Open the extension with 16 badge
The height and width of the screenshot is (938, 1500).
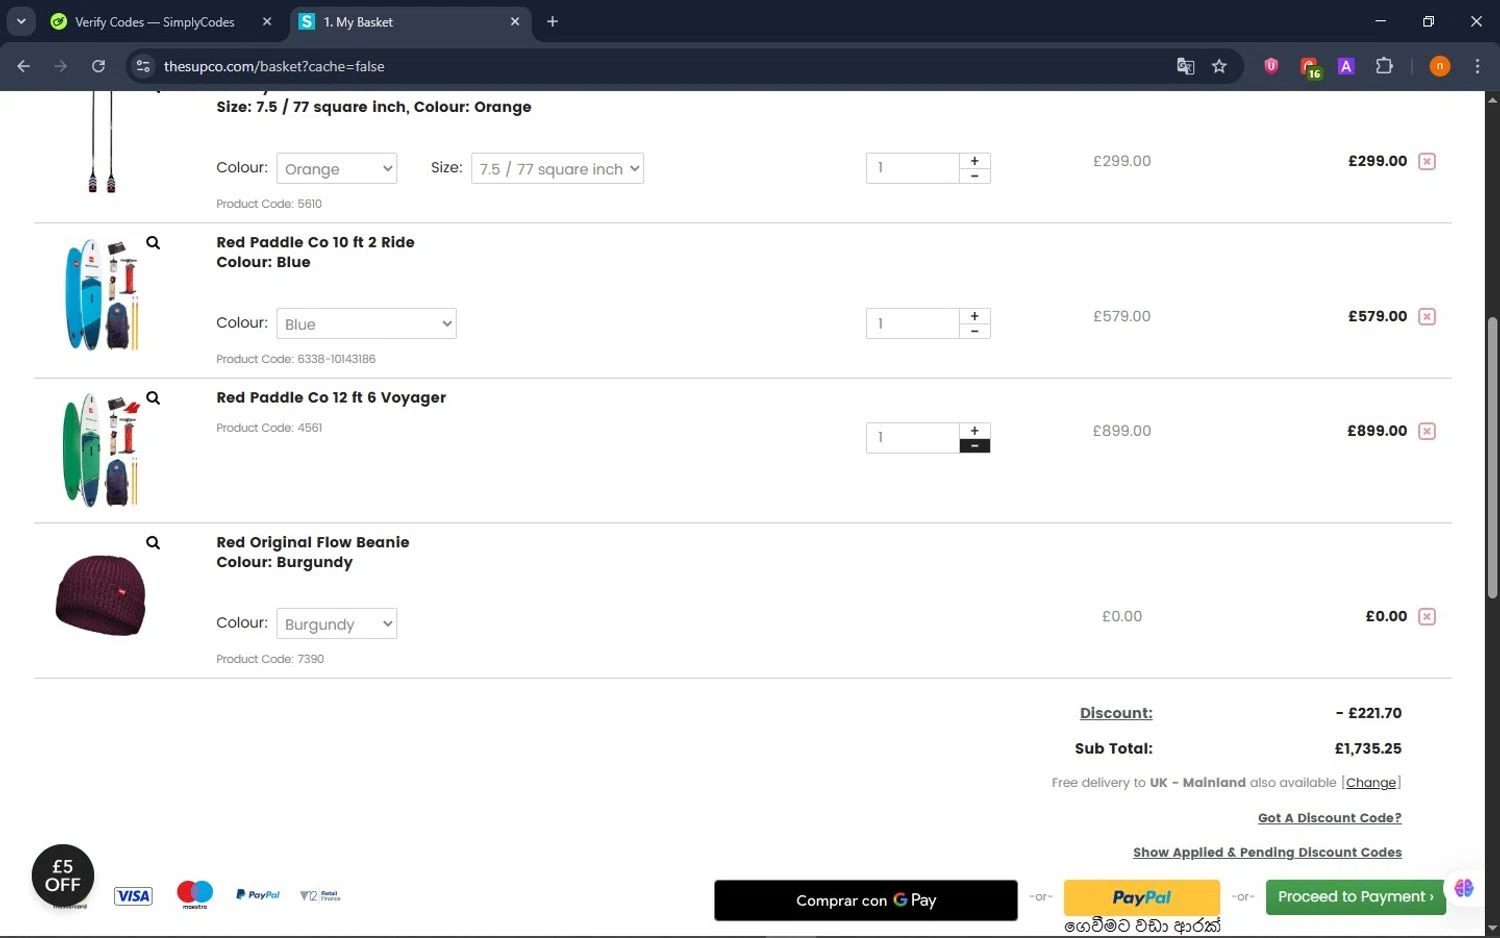coord(1309,67)
